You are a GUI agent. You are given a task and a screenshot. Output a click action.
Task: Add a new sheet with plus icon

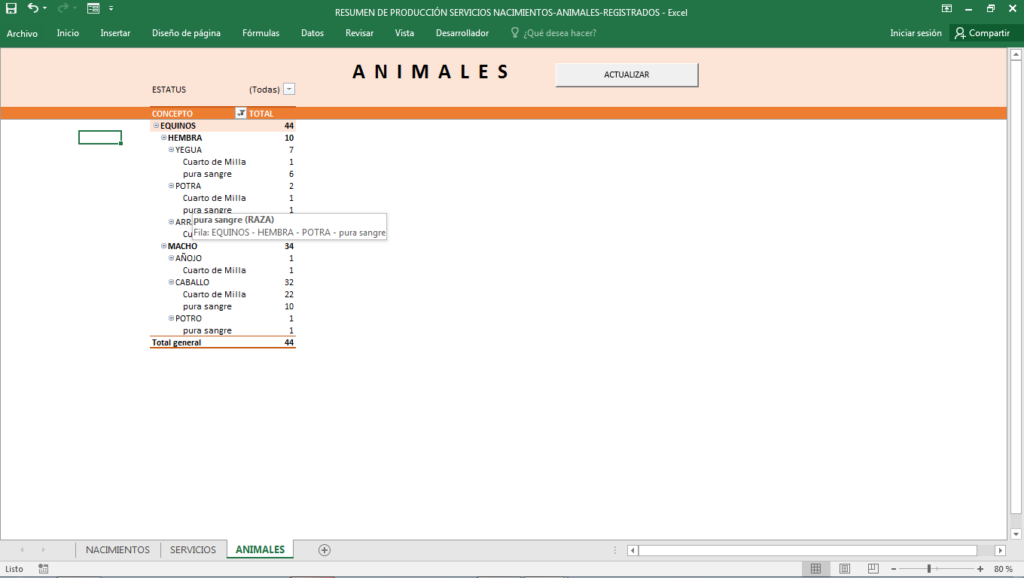324,550
